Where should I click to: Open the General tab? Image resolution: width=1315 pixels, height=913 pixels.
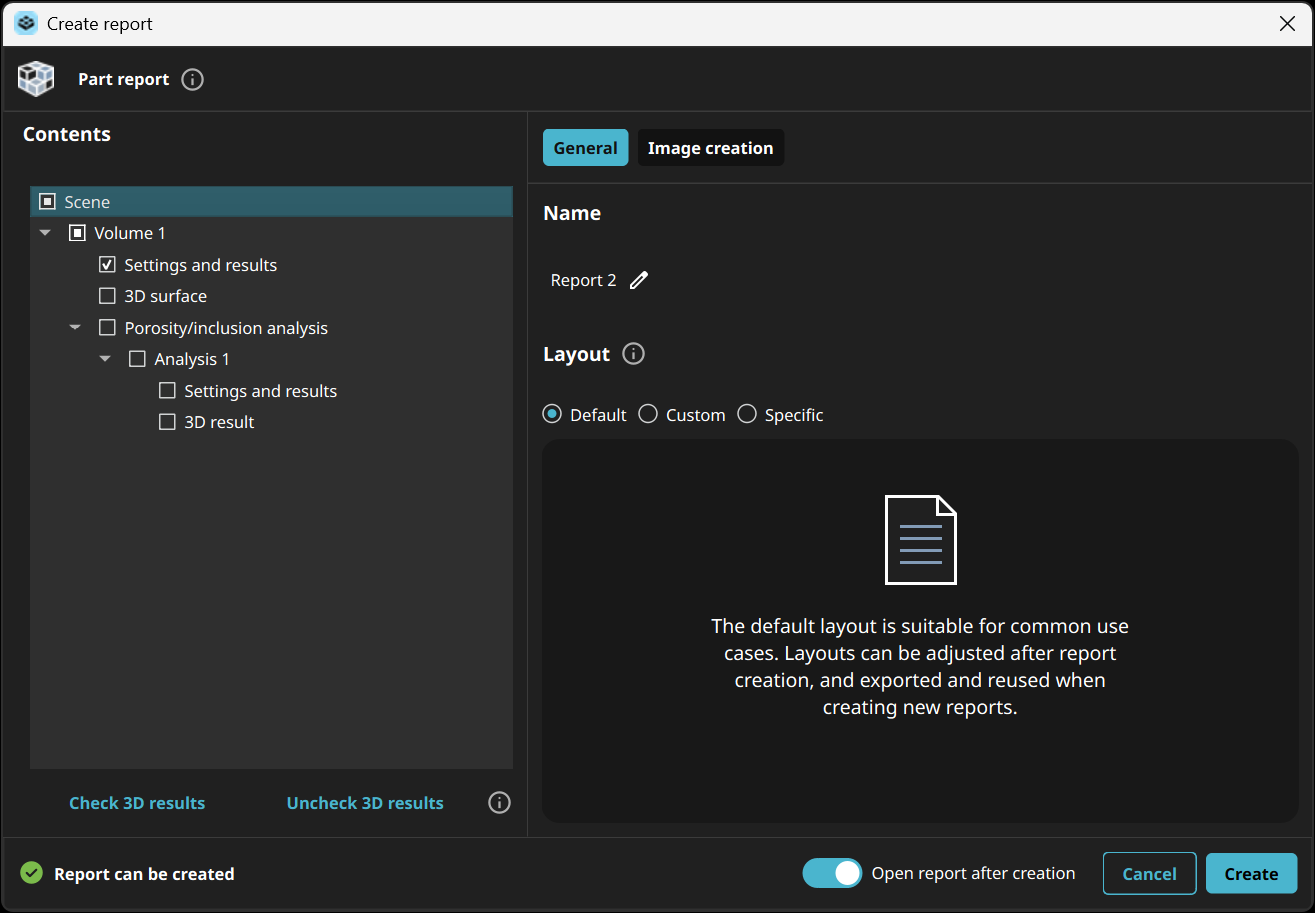[x=585, y=148]
